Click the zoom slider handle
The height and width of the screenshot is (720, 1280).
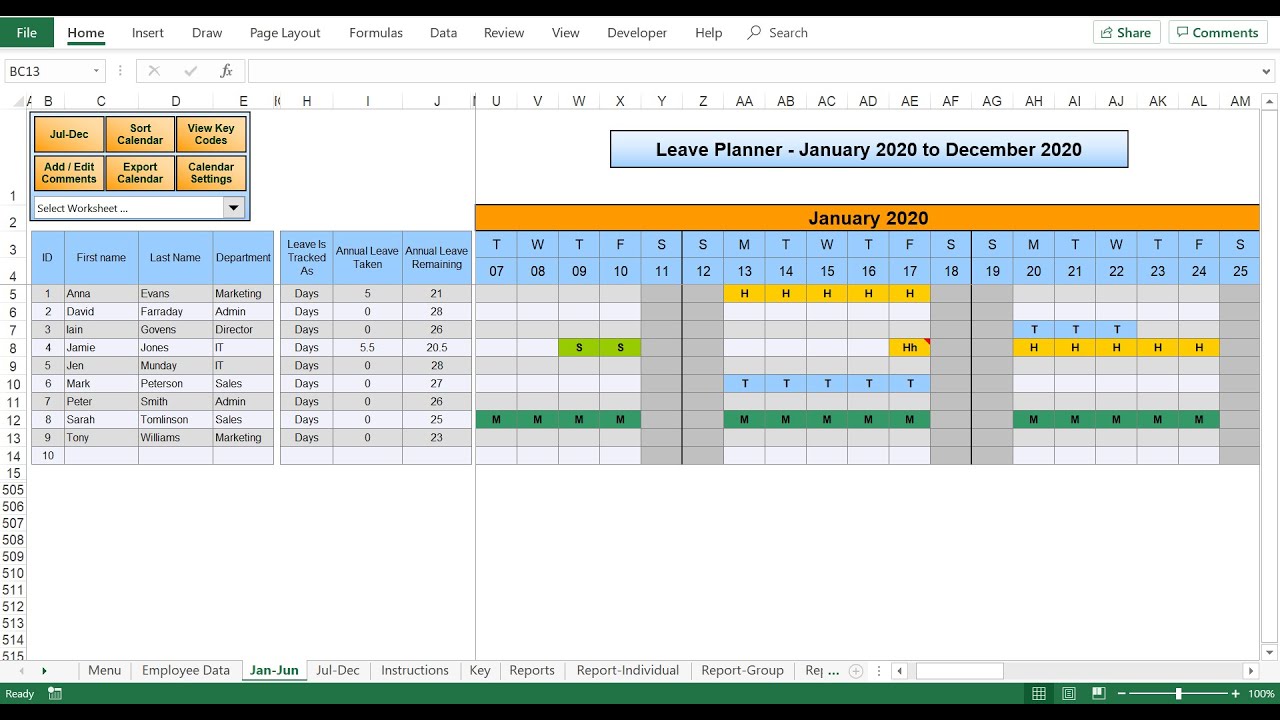[x=1178, y=693]
